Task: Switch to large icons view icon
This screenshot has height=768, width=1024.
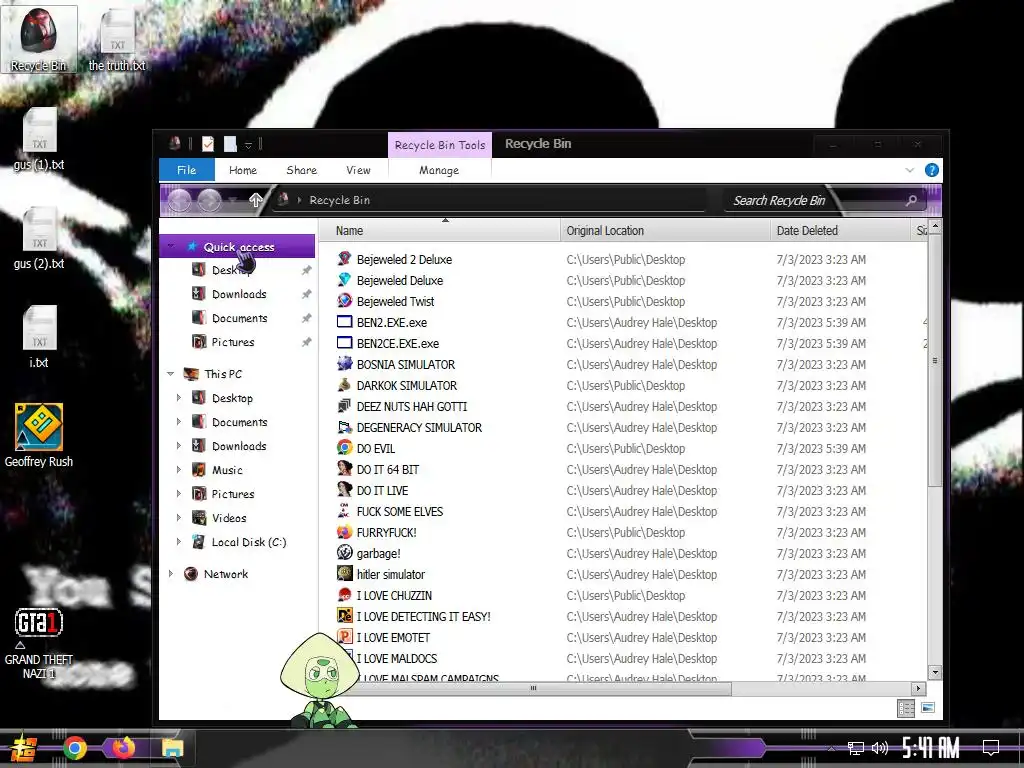Action: pyautogui.click(x=928, y=708)
